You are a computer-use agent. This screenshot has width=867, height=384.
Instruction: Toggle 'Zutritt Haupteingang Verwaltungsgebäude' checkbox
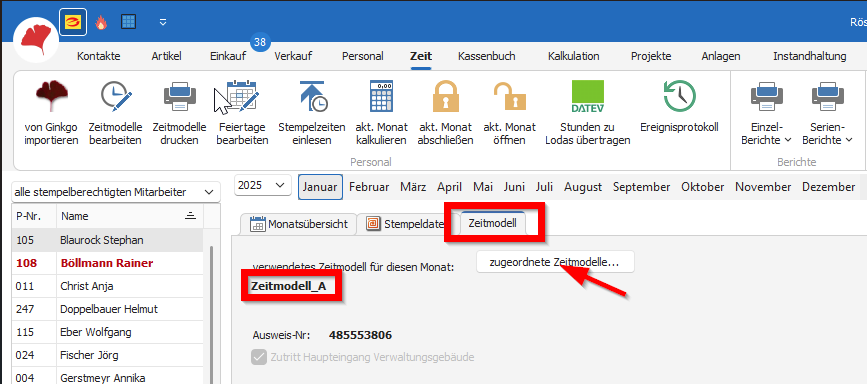click(258, 357)
